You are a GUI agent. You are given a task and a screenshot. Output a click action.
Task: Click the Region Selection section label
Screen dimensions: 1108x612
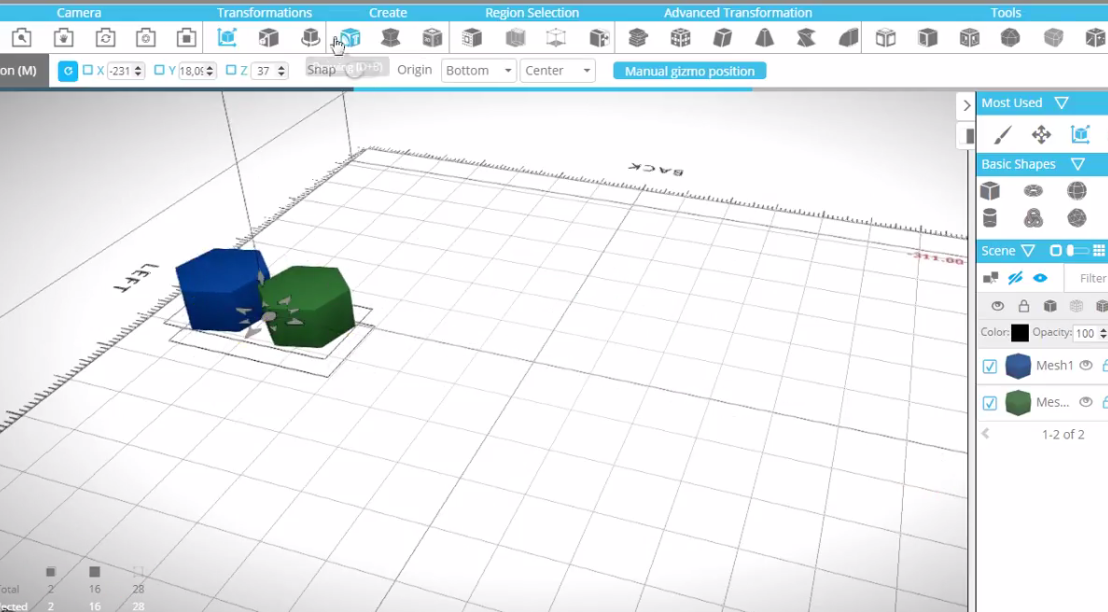click(x=532, y=13)
